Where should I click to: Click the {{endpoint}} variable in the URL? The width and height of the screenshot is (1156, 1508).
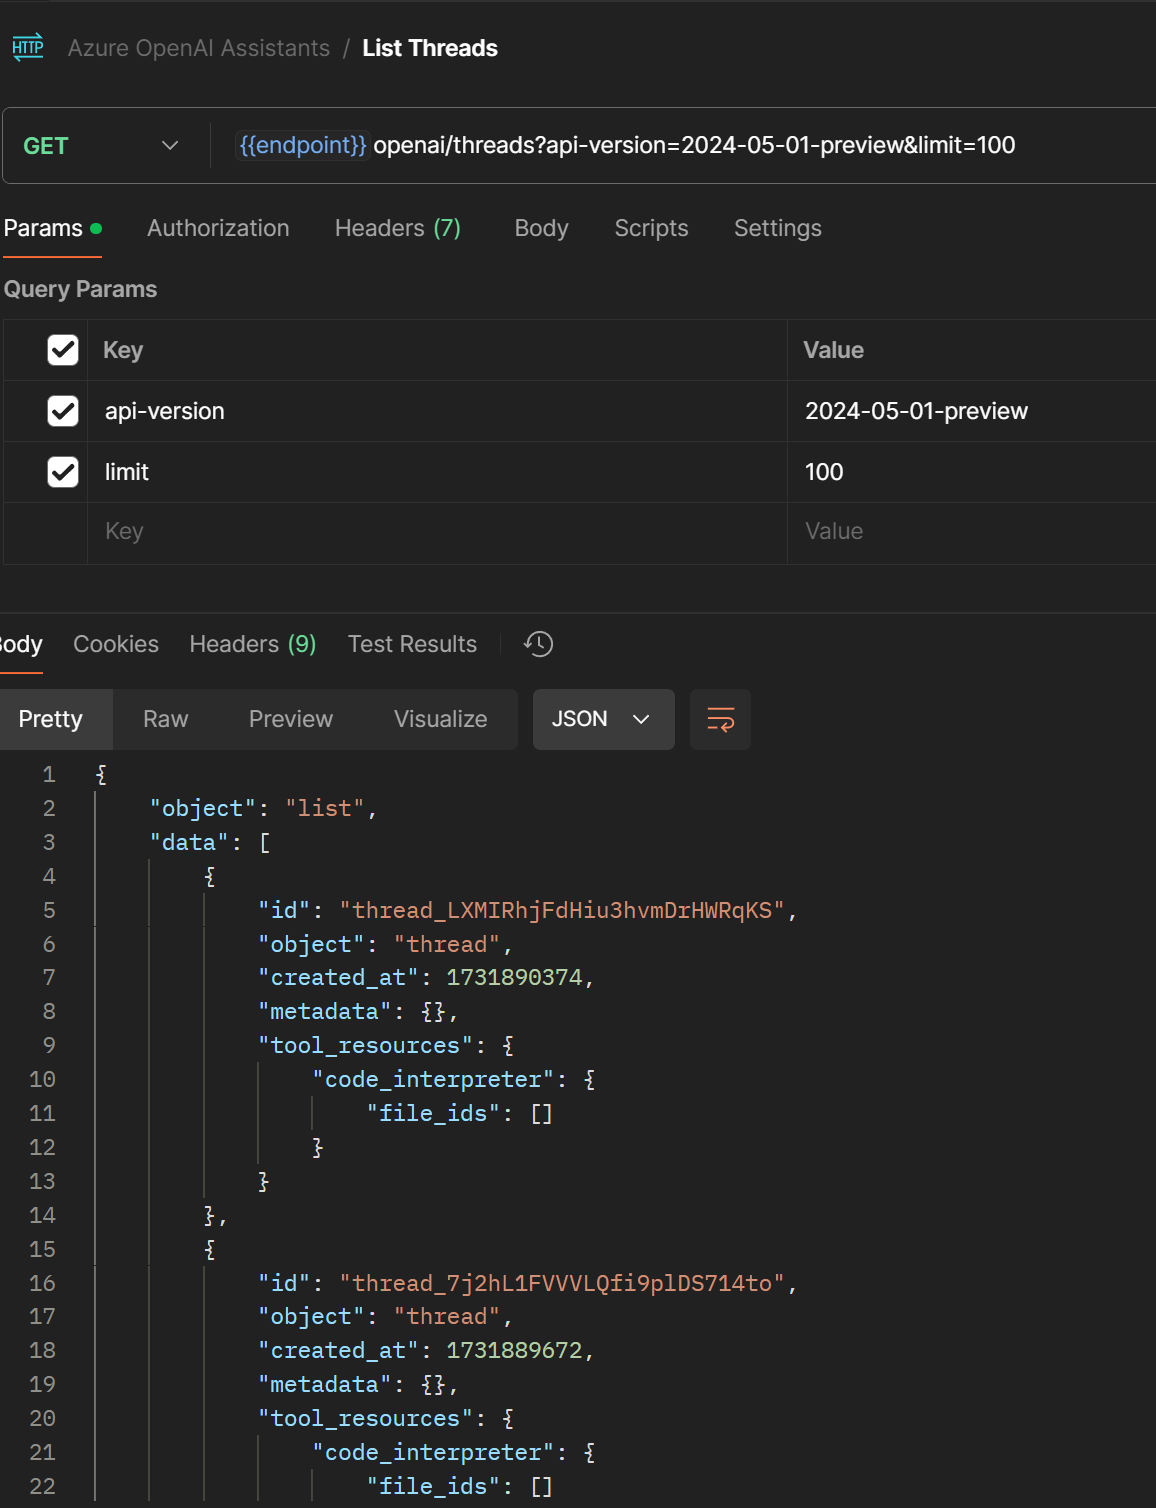pyautogui.click(x=303, y=145)
